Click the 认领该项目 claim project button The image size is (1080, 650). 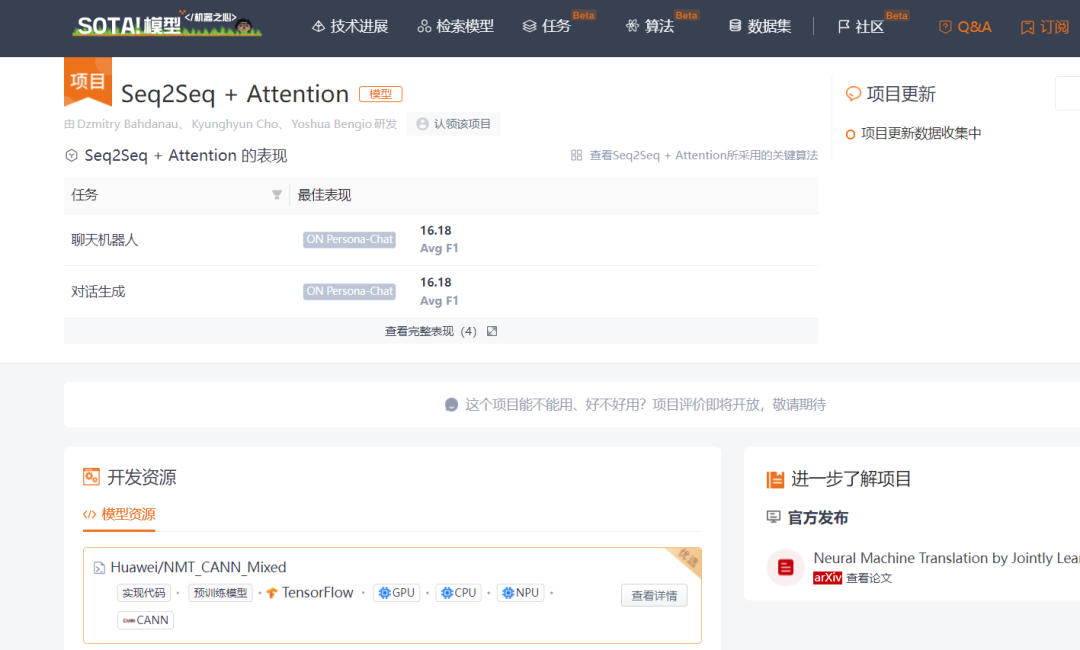453,123
